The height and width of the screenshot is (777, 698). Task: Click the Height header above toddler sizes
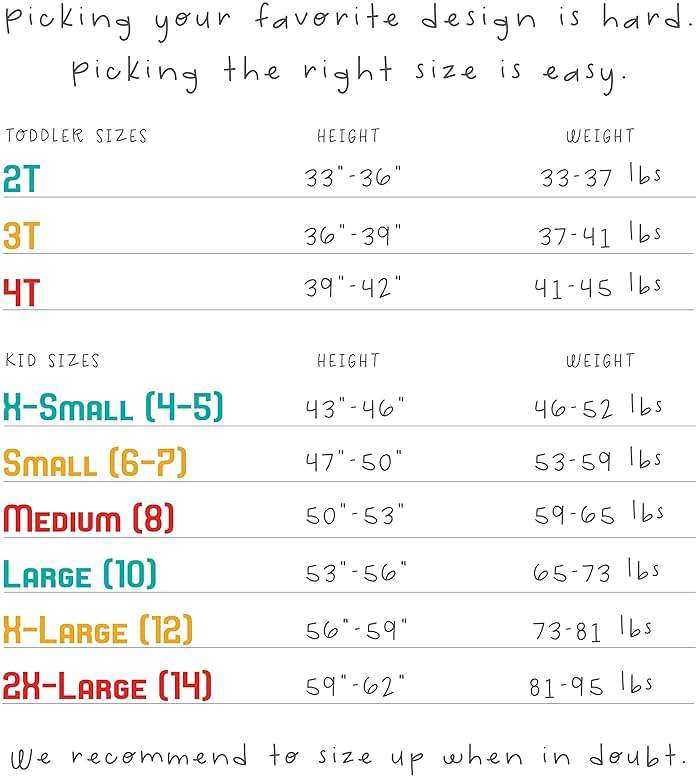(348, 136)
